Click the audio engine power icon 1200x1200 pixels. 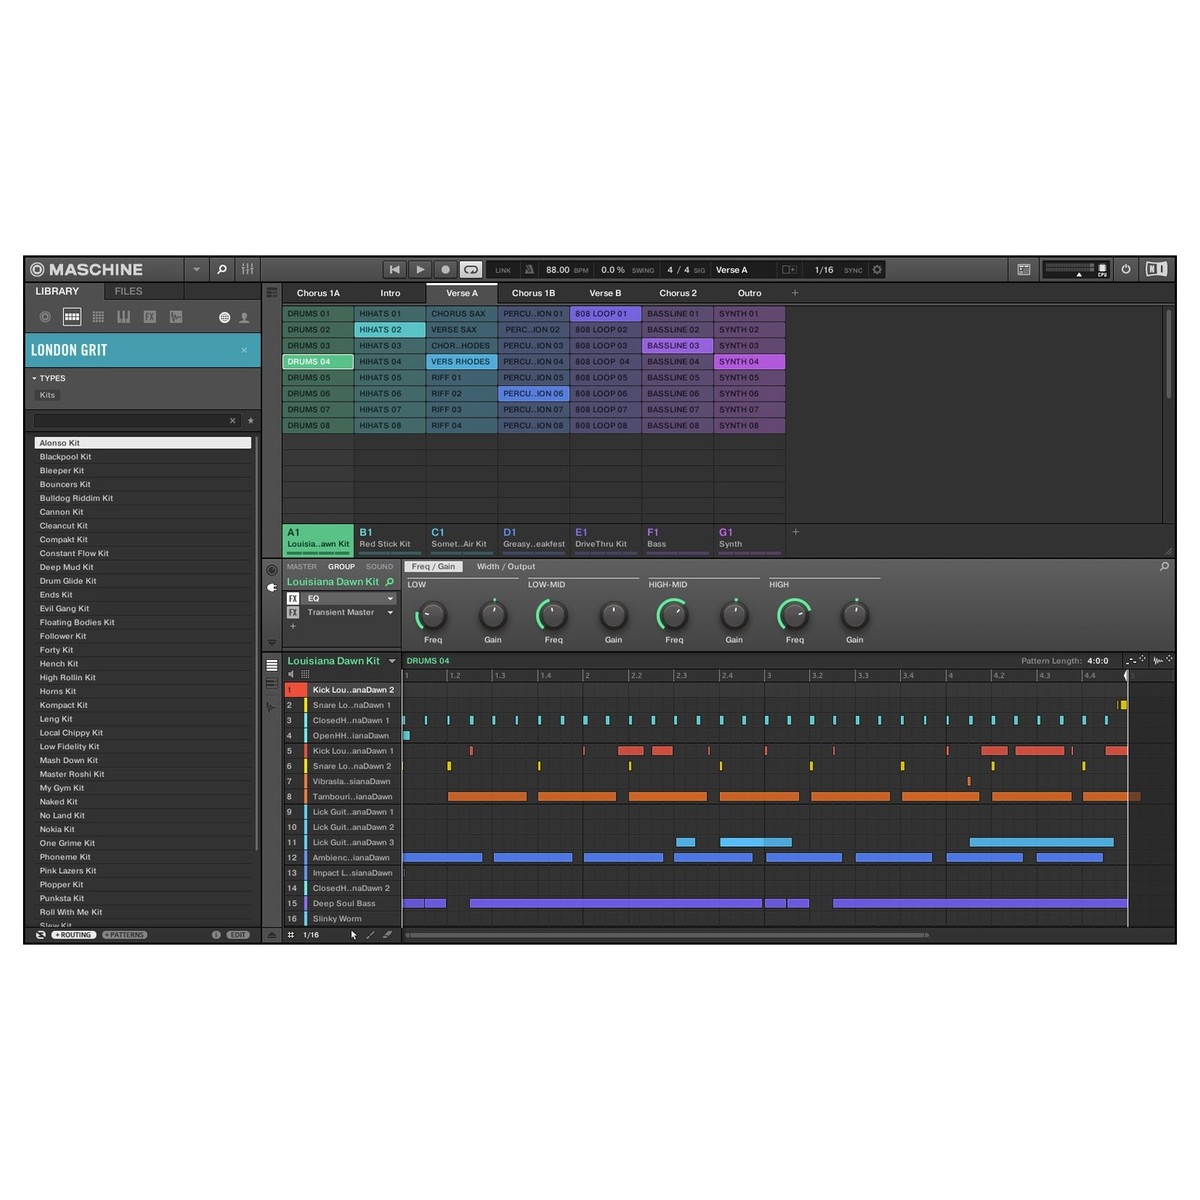click(1126, 269)
